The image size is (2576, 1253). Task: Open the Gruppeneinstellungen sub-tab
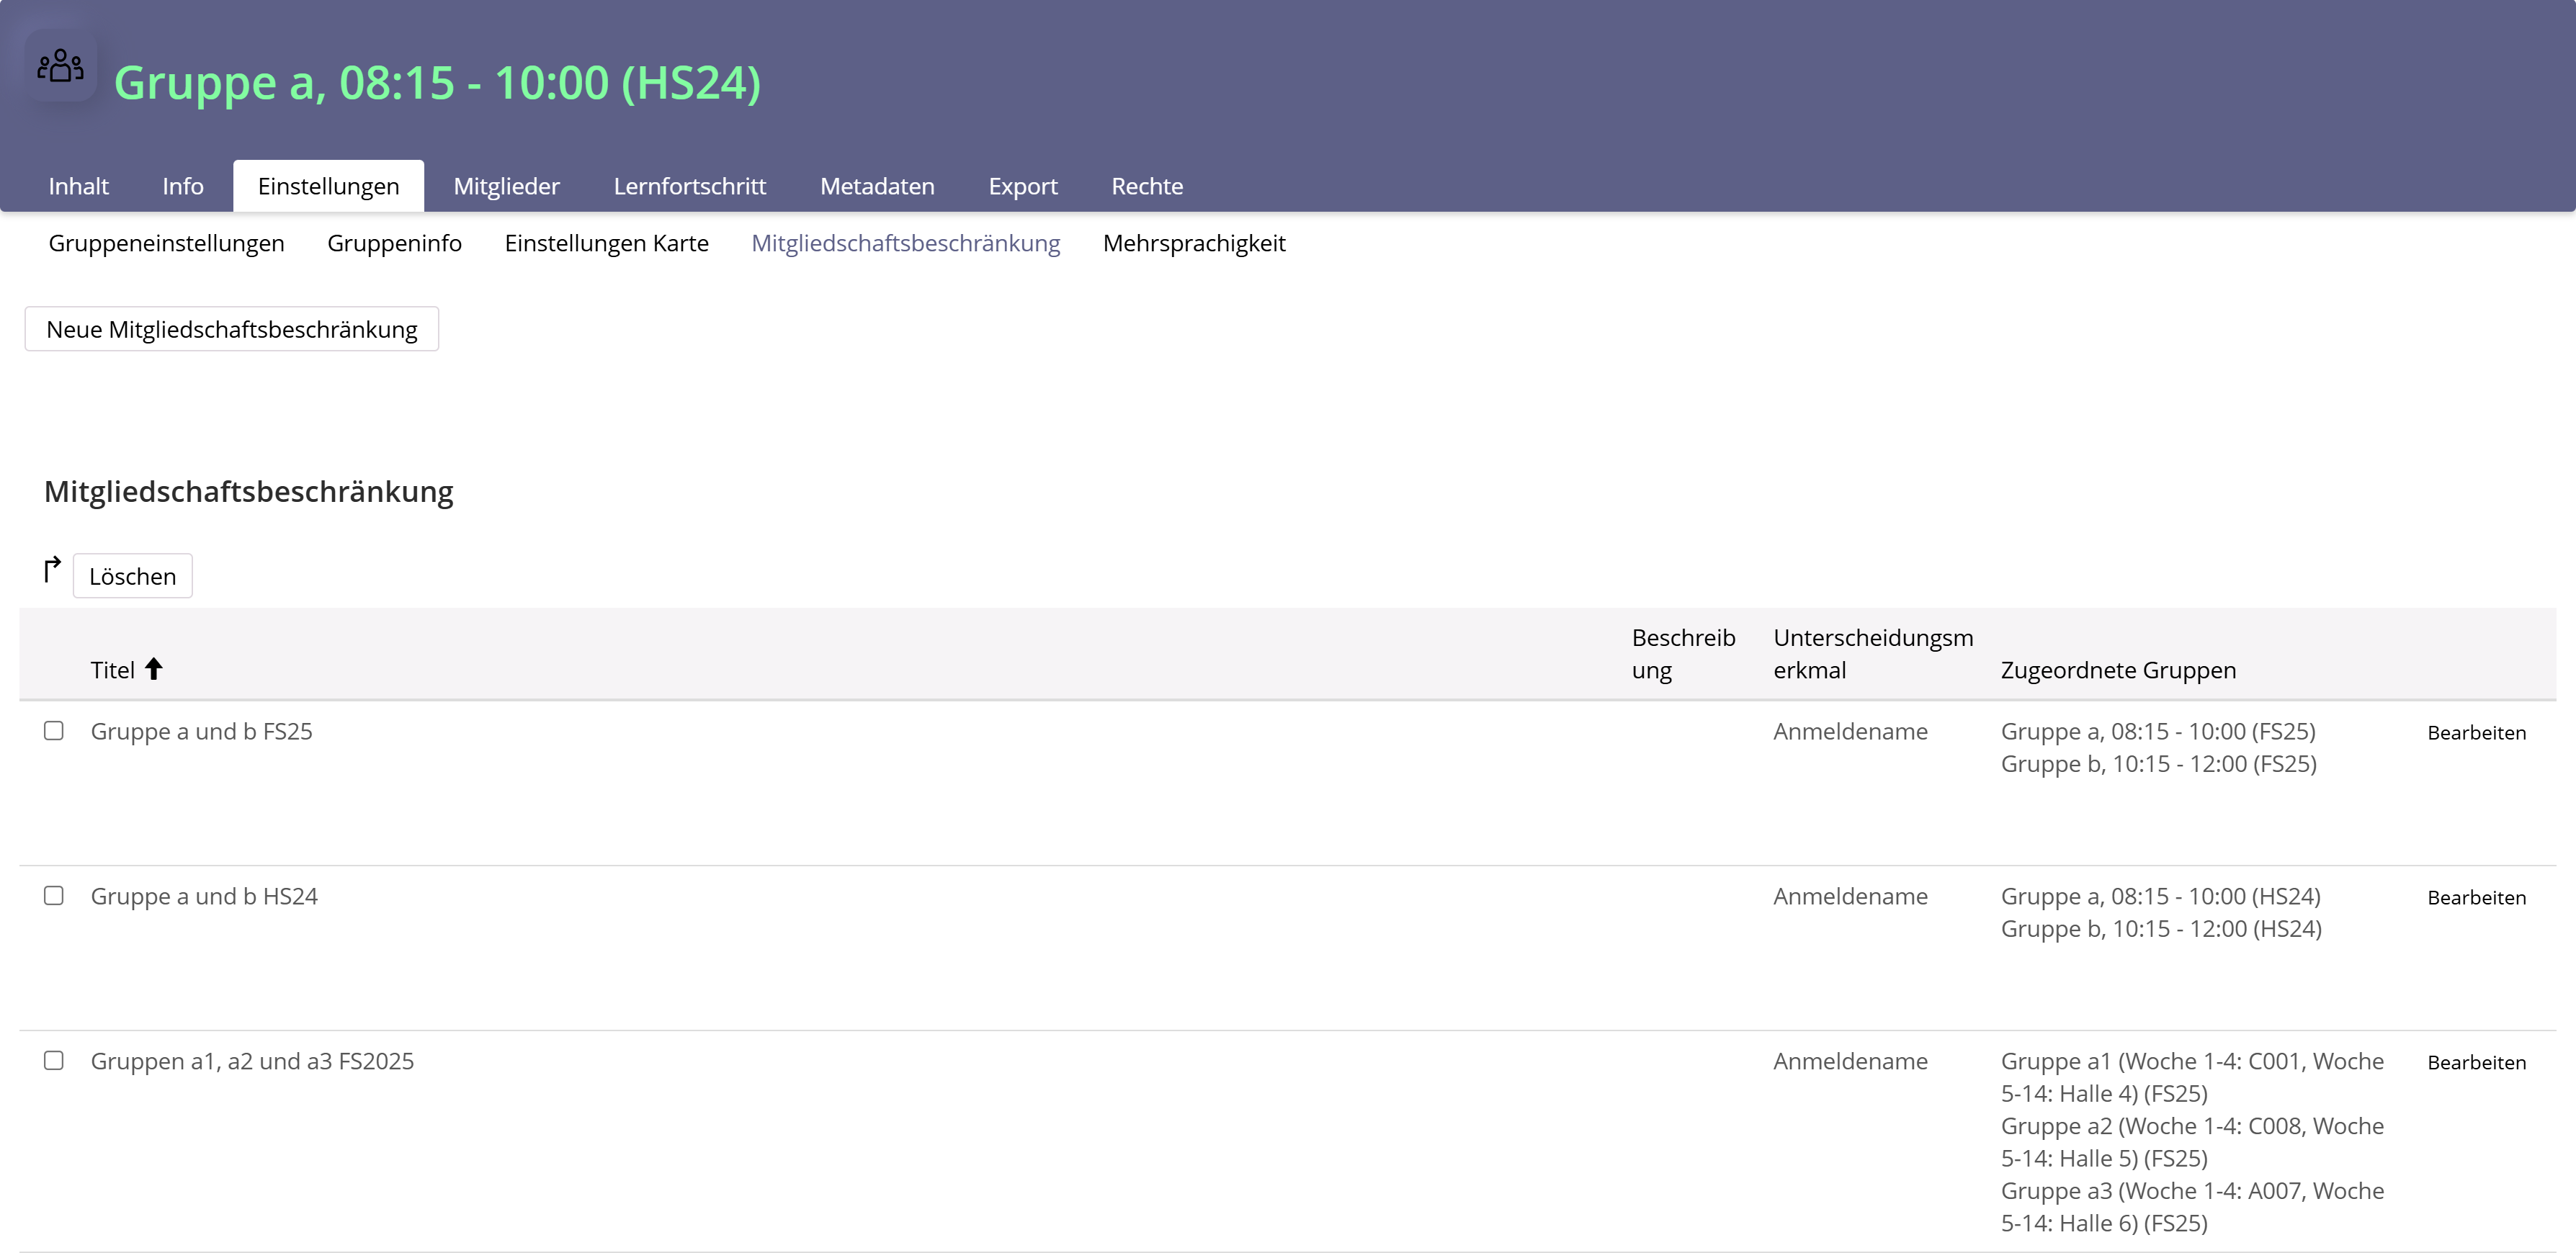tap(166, 243)
